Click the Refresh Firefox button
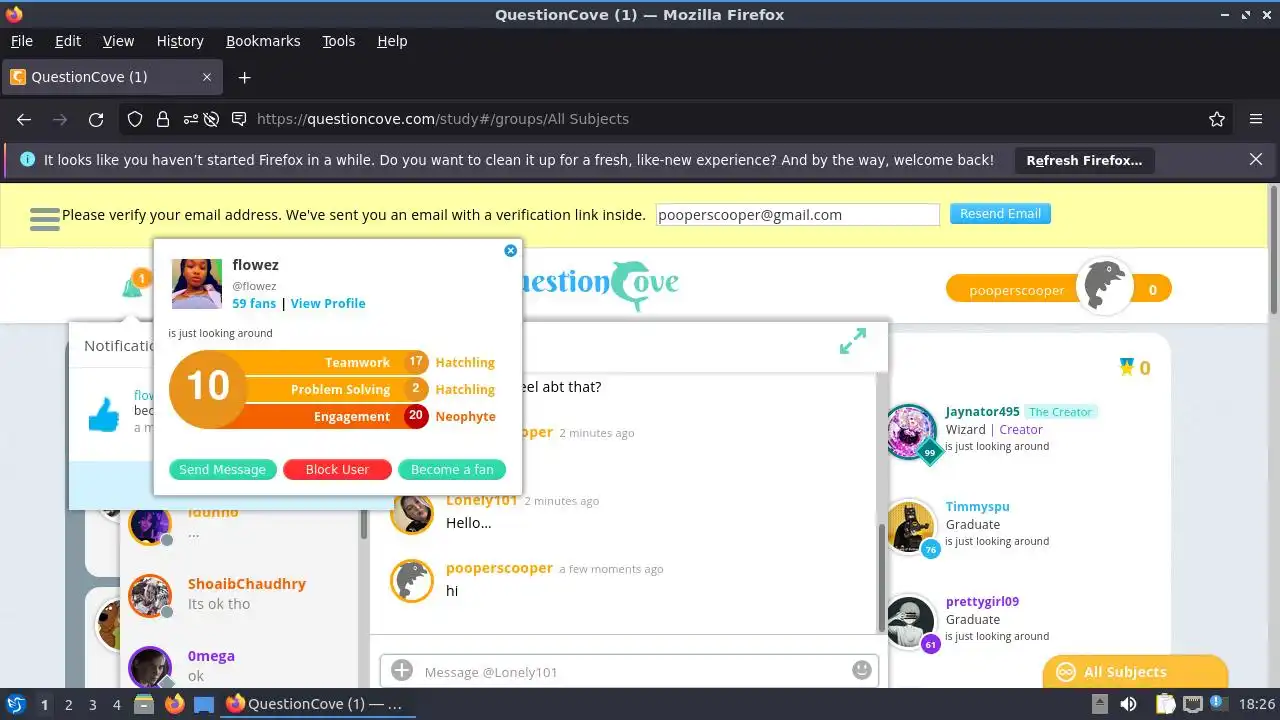This screenshot has width=1280, height=720. [x=1084, y=160]
